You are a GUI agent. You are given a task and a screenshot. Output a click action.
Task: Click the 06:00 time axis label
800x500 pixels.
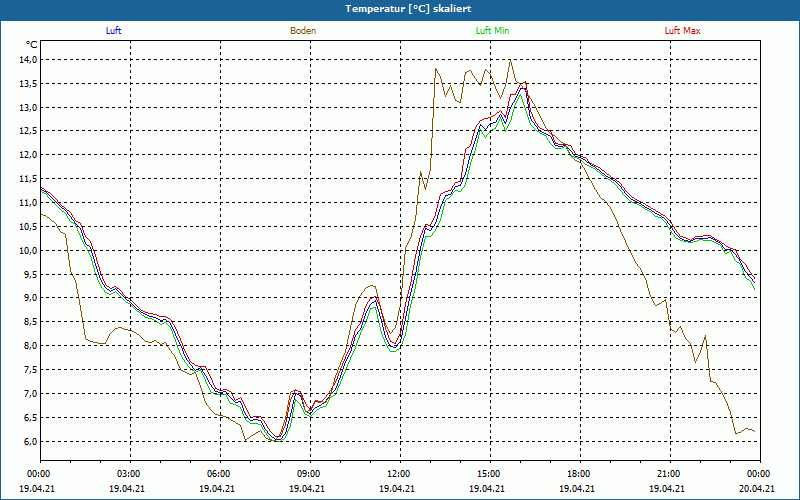(x=220, y=474)
